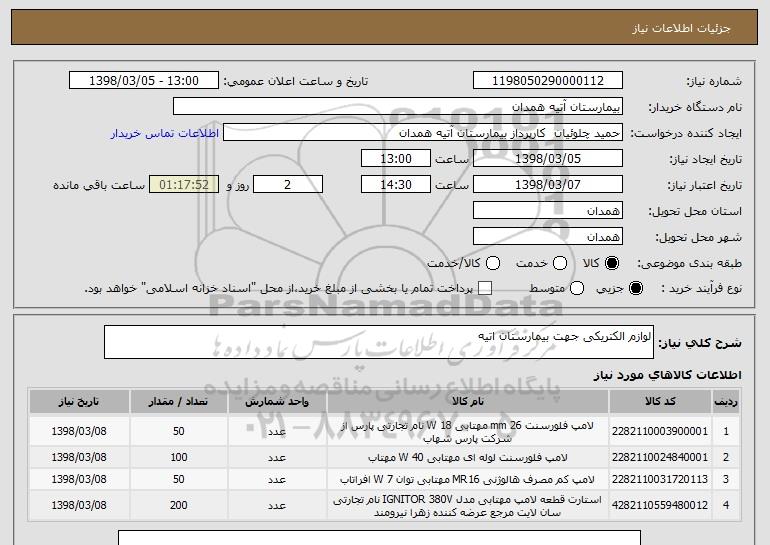Click the اطلاعات کالاهای مورد نیاز heading
The width and height of the screenshot is (770, 545).
(667, 375)
